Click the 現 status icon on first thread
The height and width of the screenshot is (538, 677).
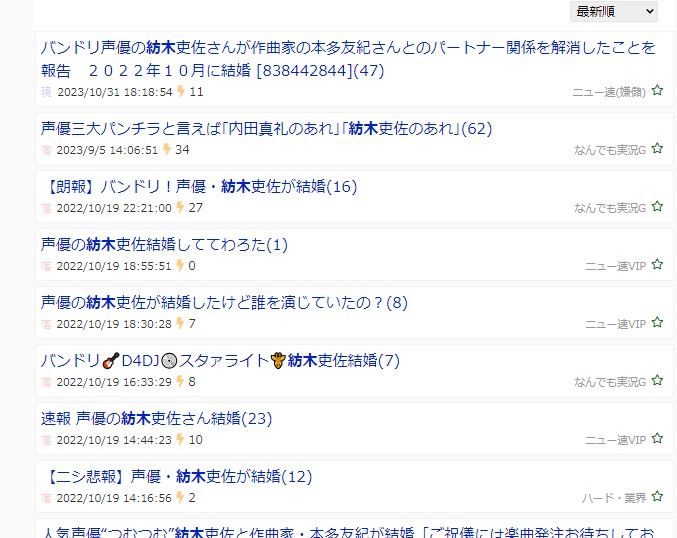[46, 92]
